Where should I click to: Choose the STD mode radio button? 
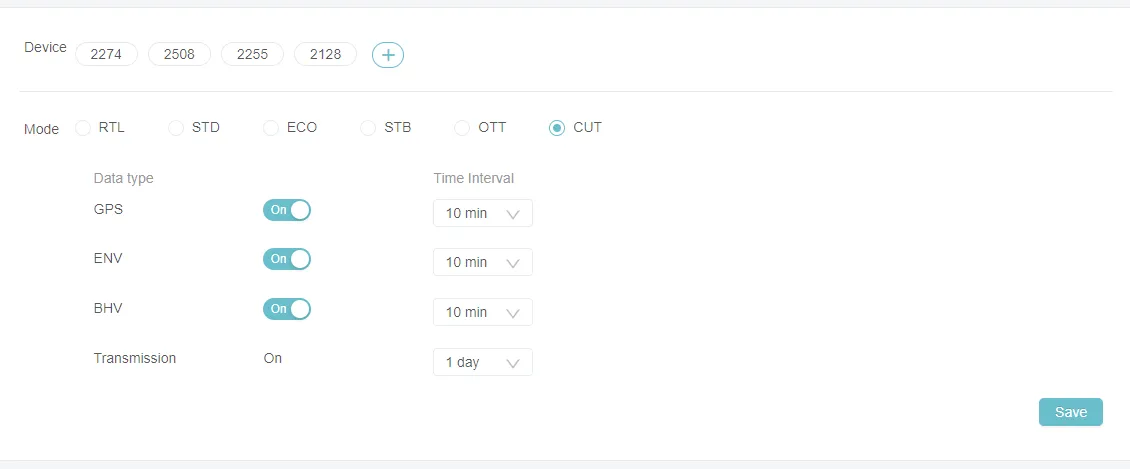(176, 128)
